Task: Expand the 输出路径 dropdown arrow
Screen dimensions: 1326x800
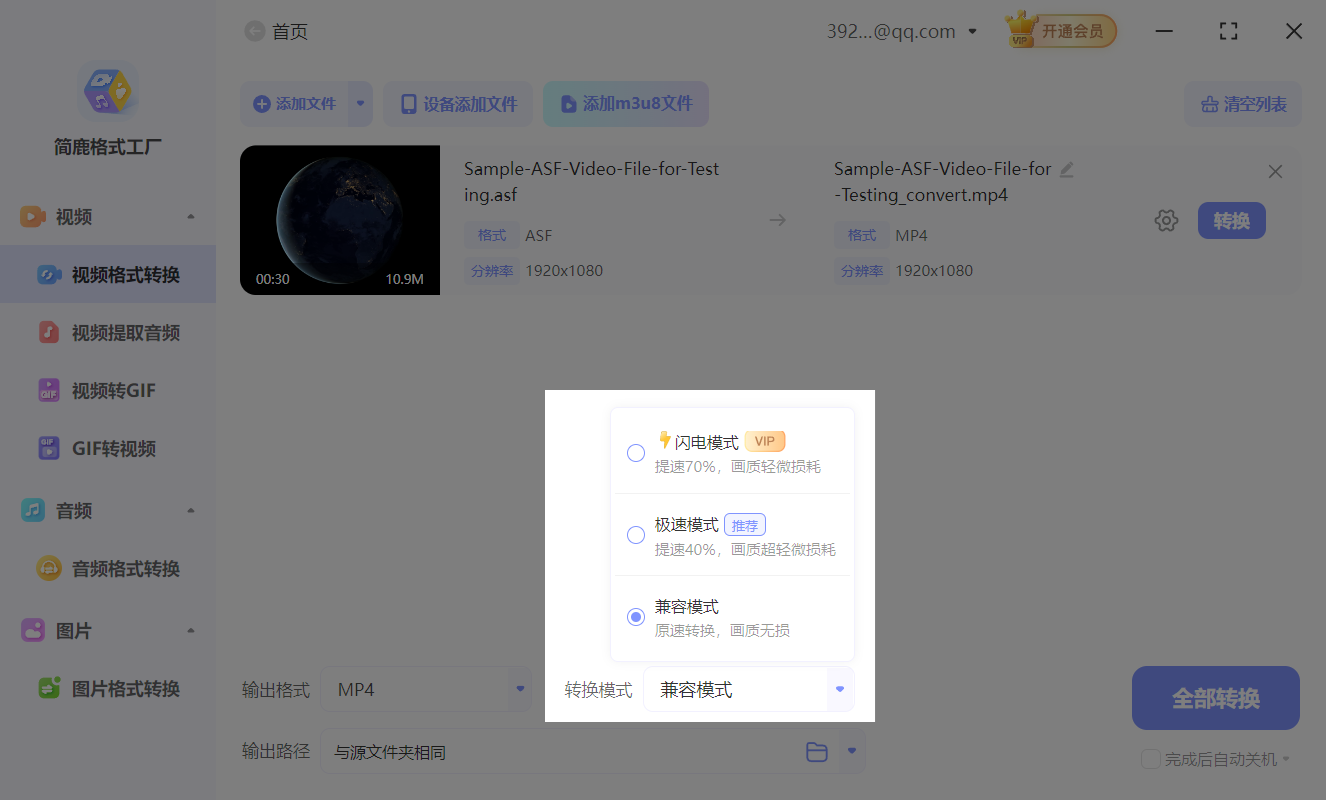Action: (852, 751)
